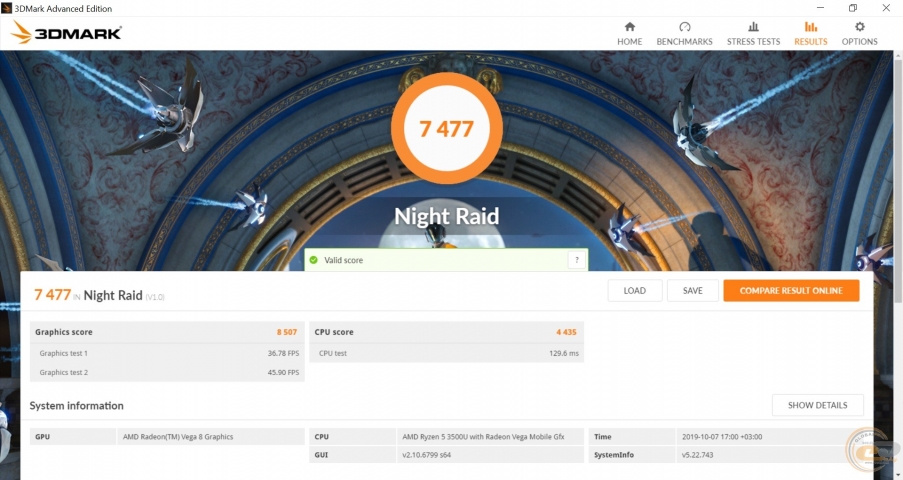The height and width of the screenshot is (480, 903).
Task: Select the CPU test row
Action: (x=446, y=353)
